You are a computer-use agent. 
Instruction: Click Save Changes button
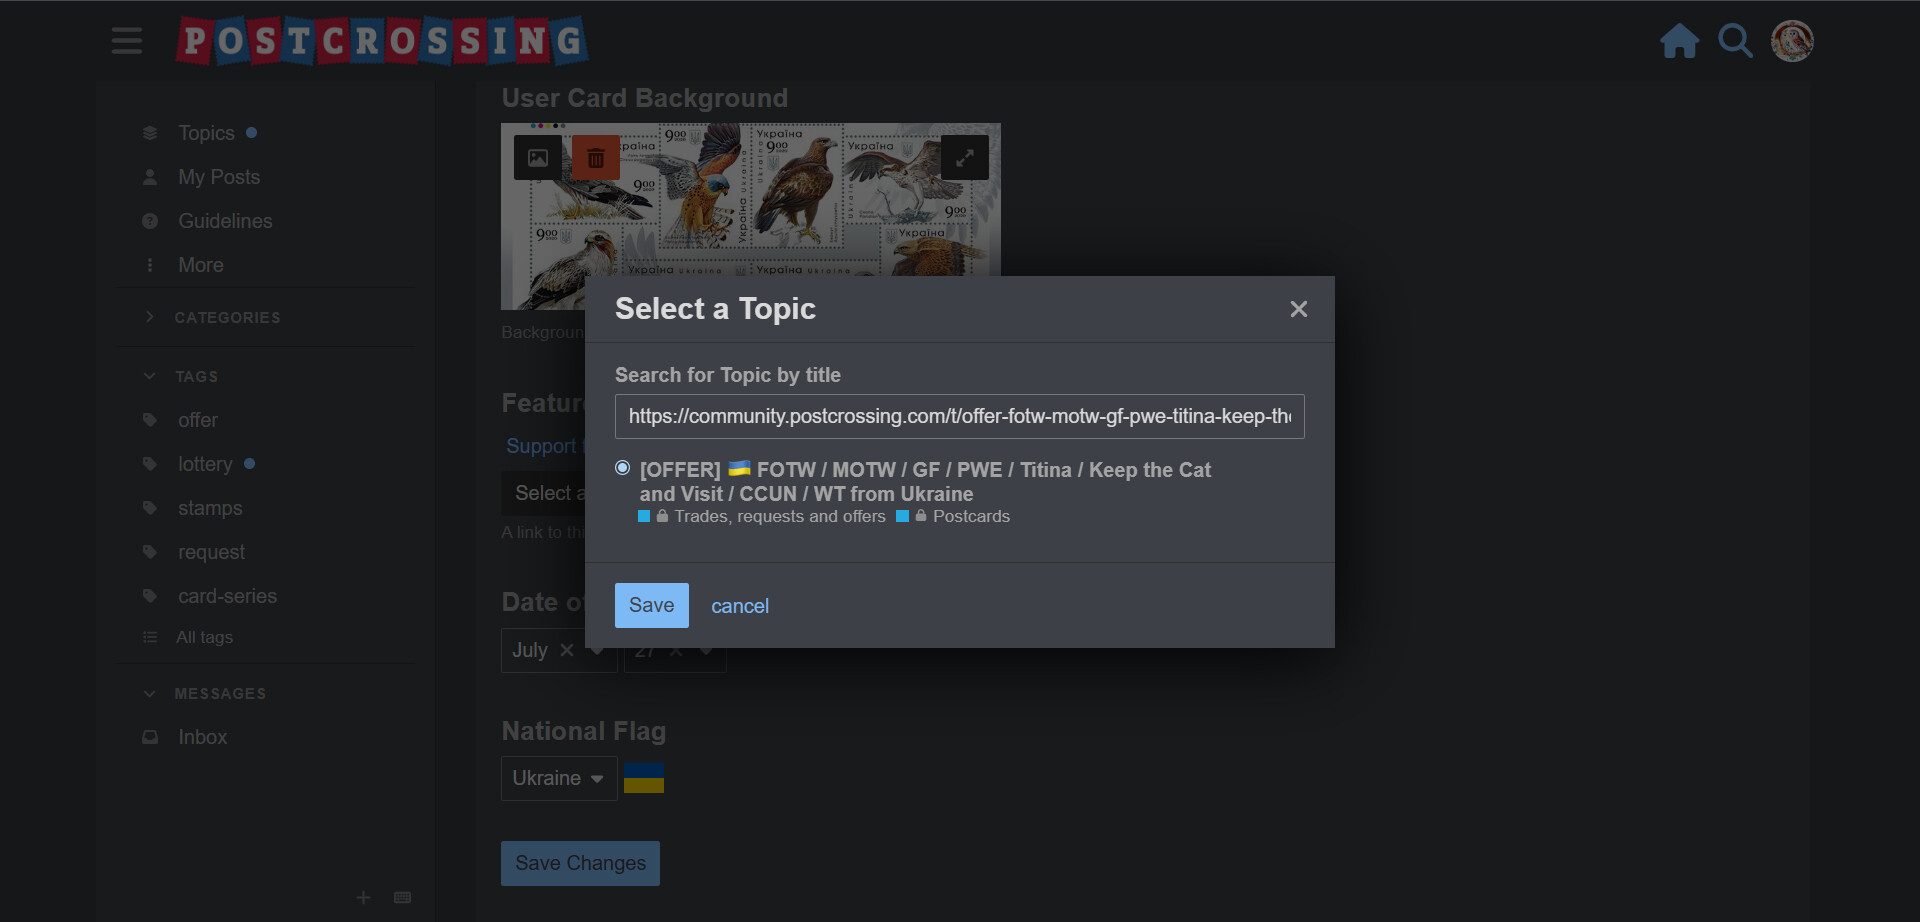580,863
